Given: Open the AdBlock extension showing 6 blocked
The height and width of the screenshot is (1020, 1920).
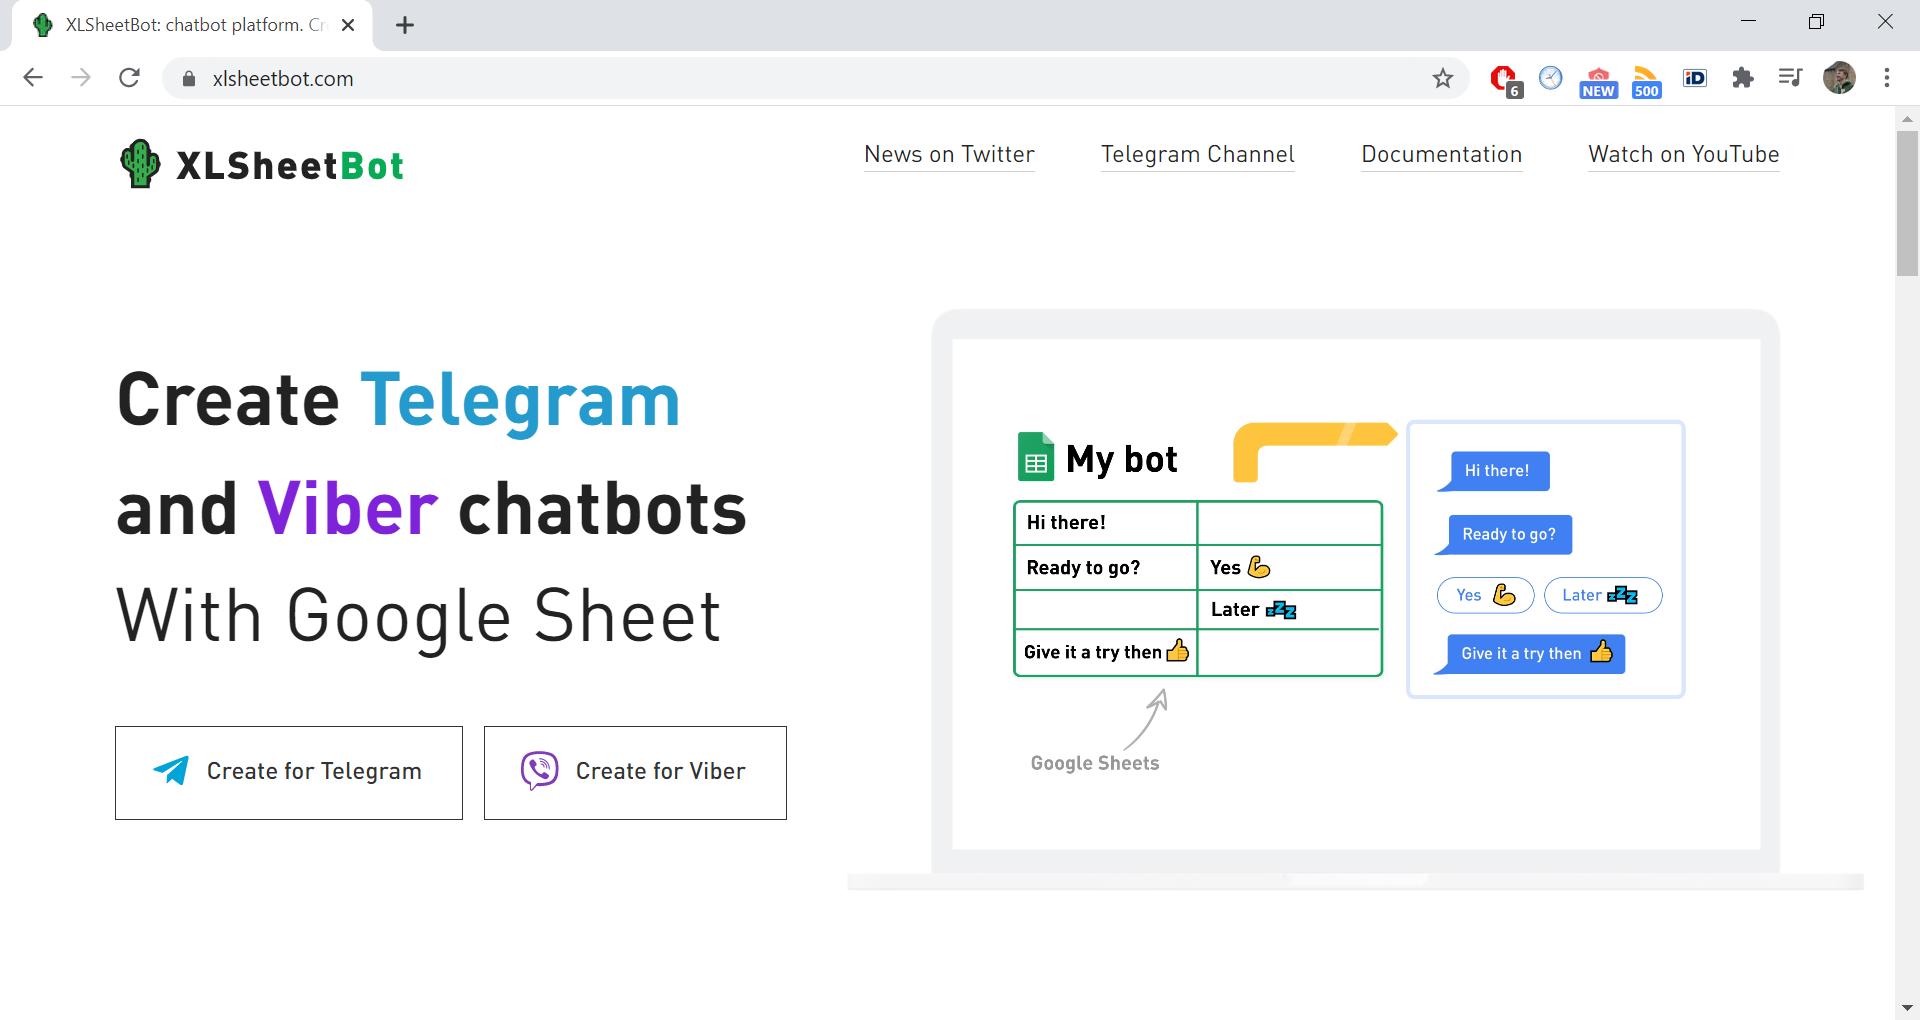Looking at the screenshot, I should pos(1504,78).
